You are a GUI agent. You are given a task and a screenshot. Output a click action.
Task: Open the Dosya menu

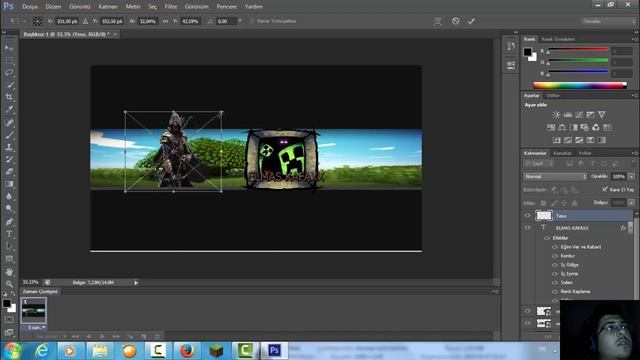[x=30, y=7]
